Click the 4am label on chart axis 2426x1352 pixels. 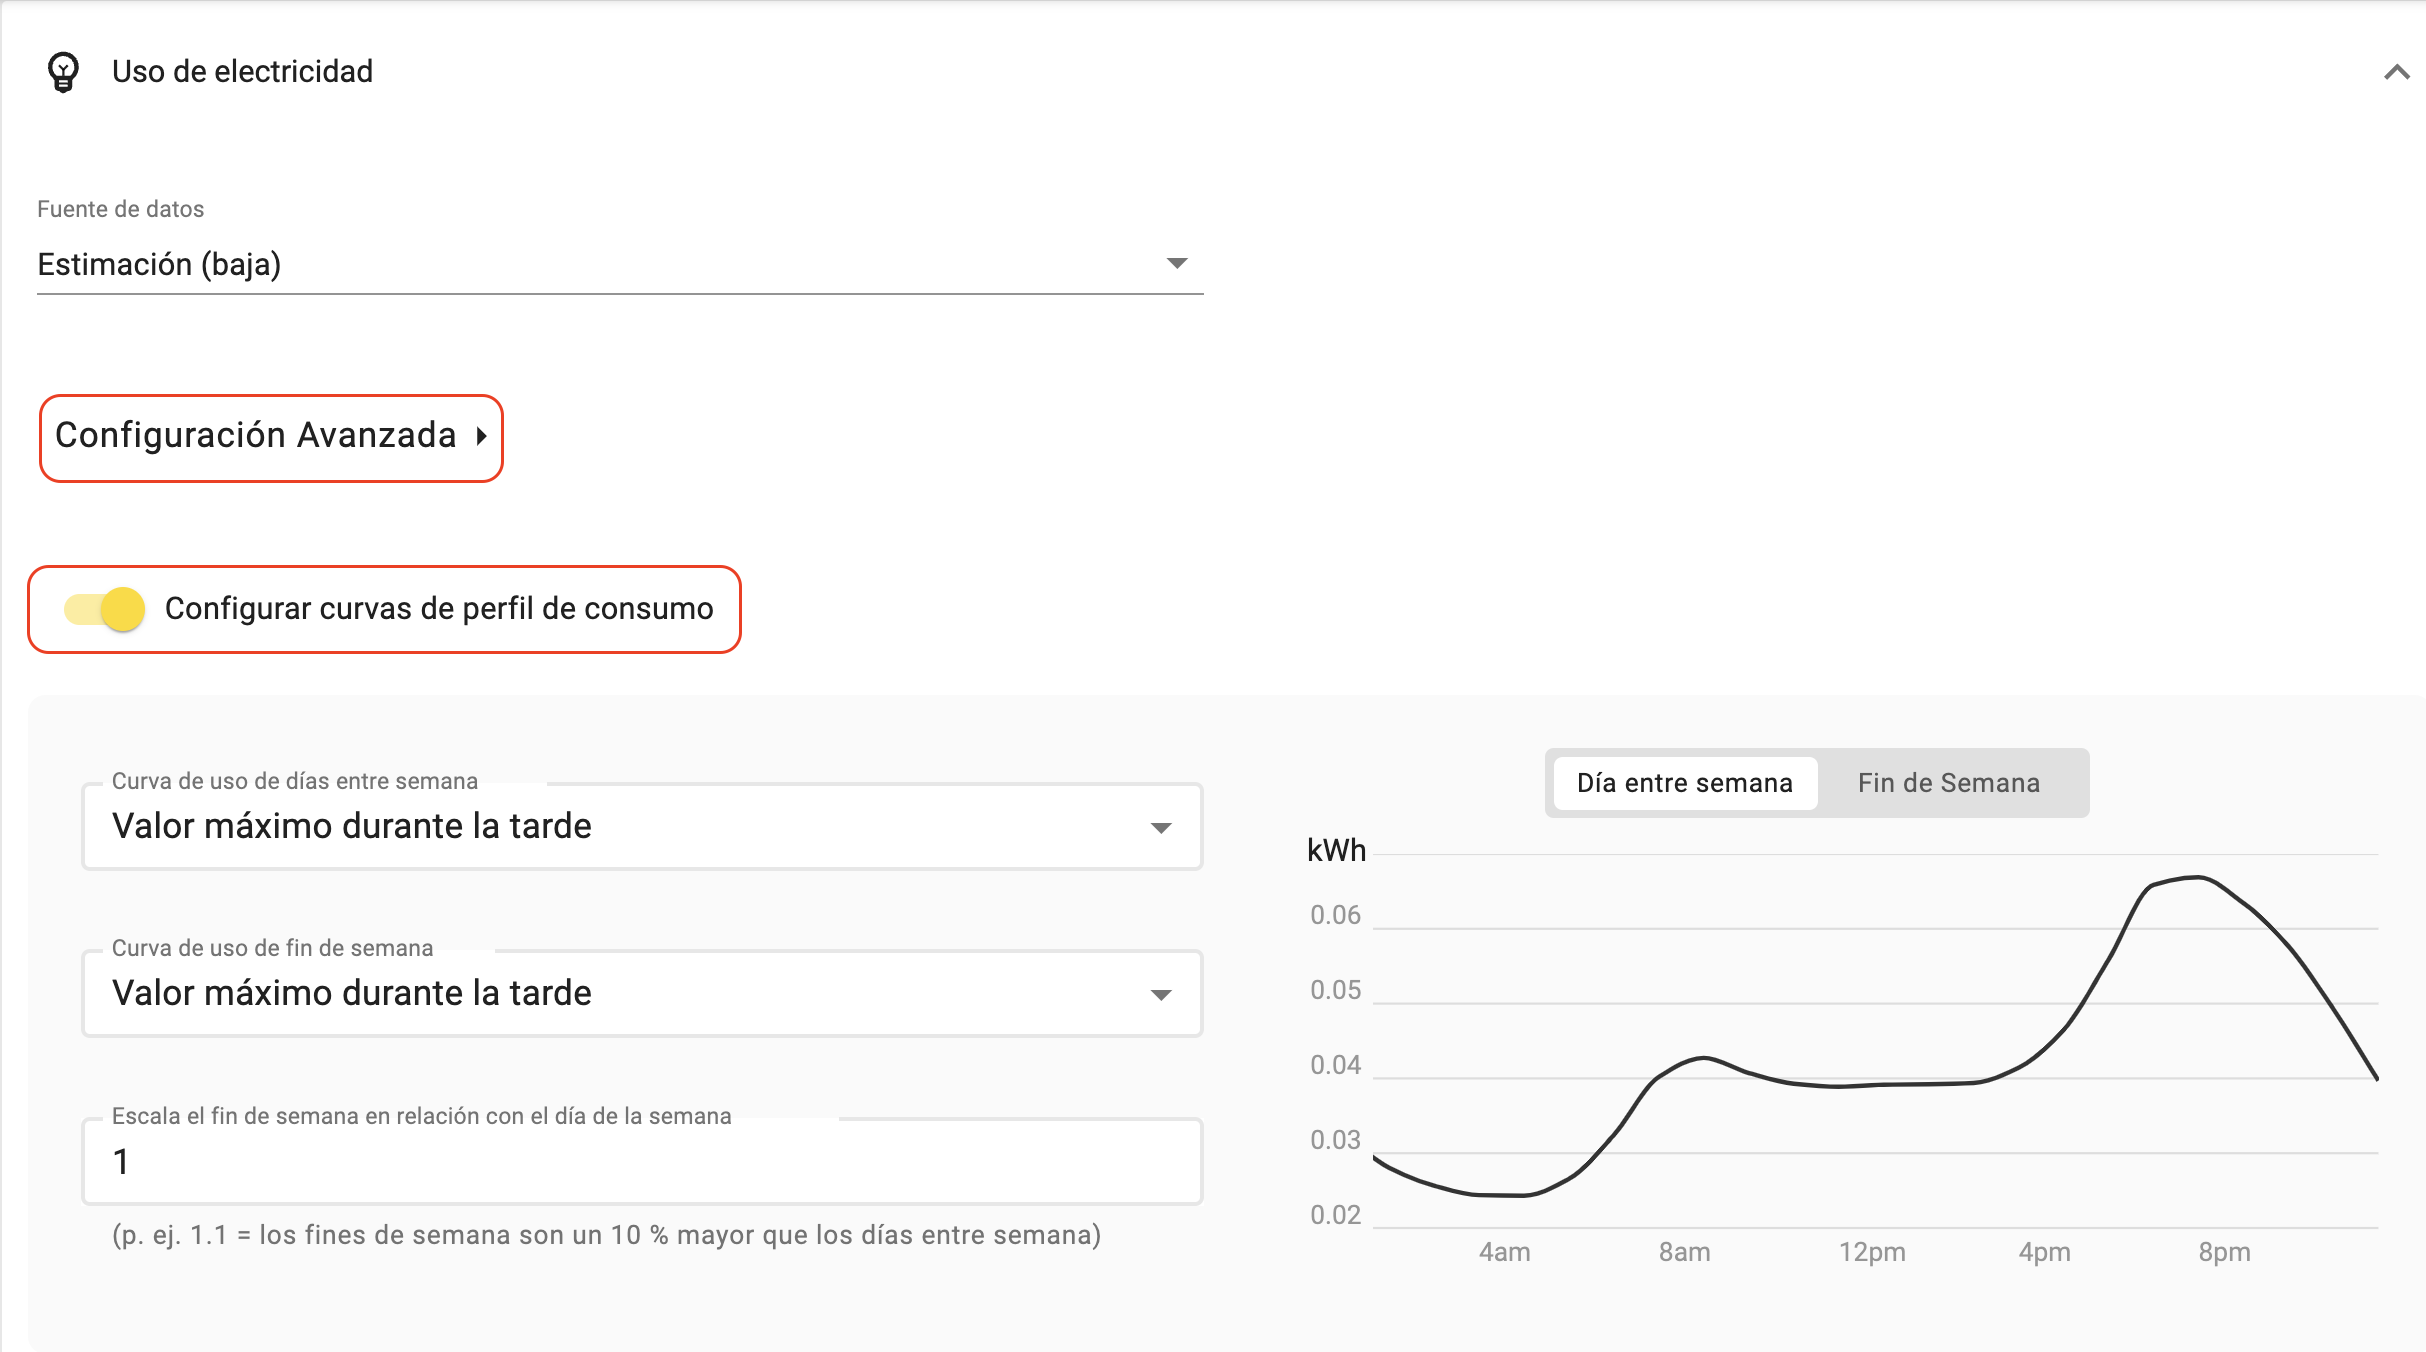[x=1505, y=1252]
